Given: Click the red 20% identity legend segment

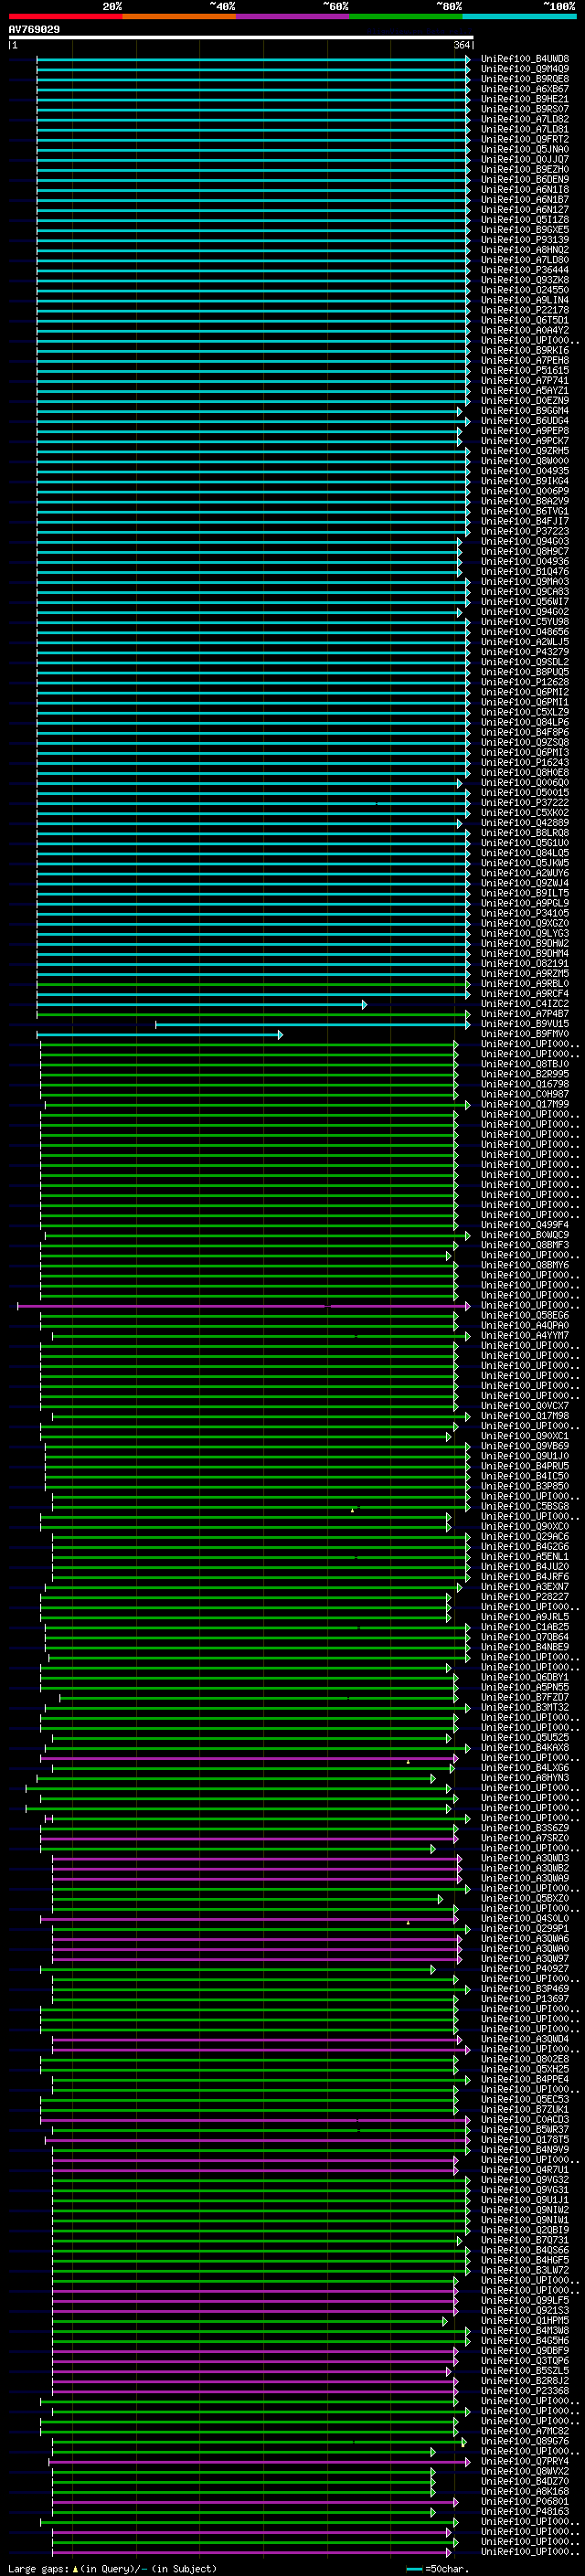Looking at the screenshot, I should [65, 16].
